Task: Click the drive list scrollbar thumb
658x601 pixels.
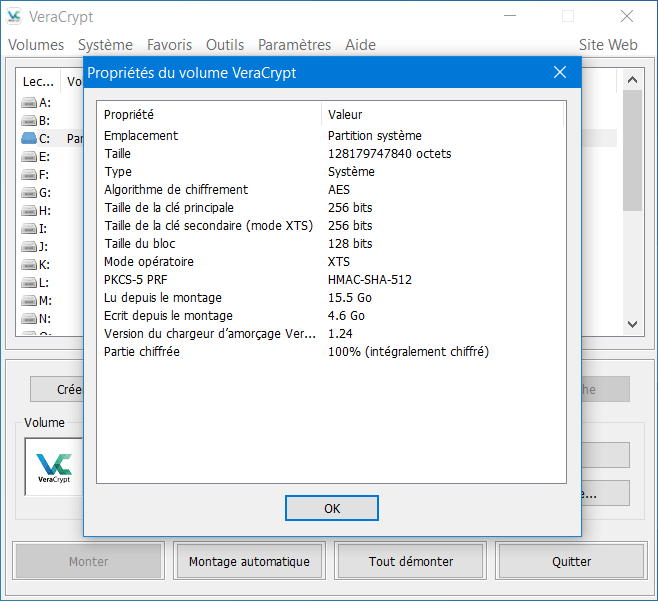Action: [632, 150]
